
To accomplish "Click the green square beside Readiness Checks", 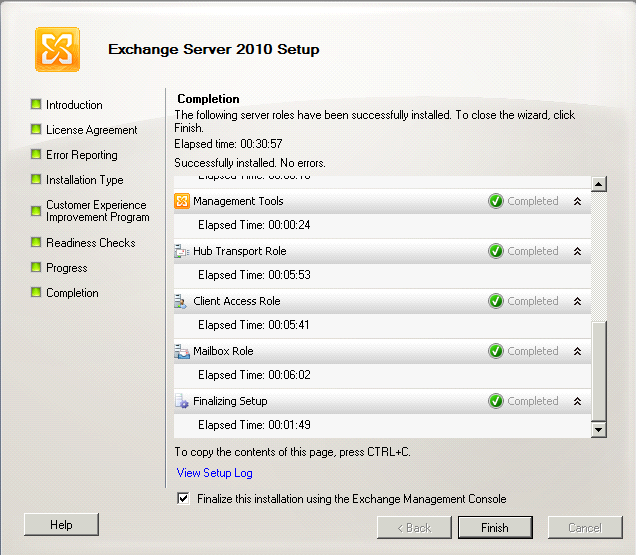I will (36, 242).
